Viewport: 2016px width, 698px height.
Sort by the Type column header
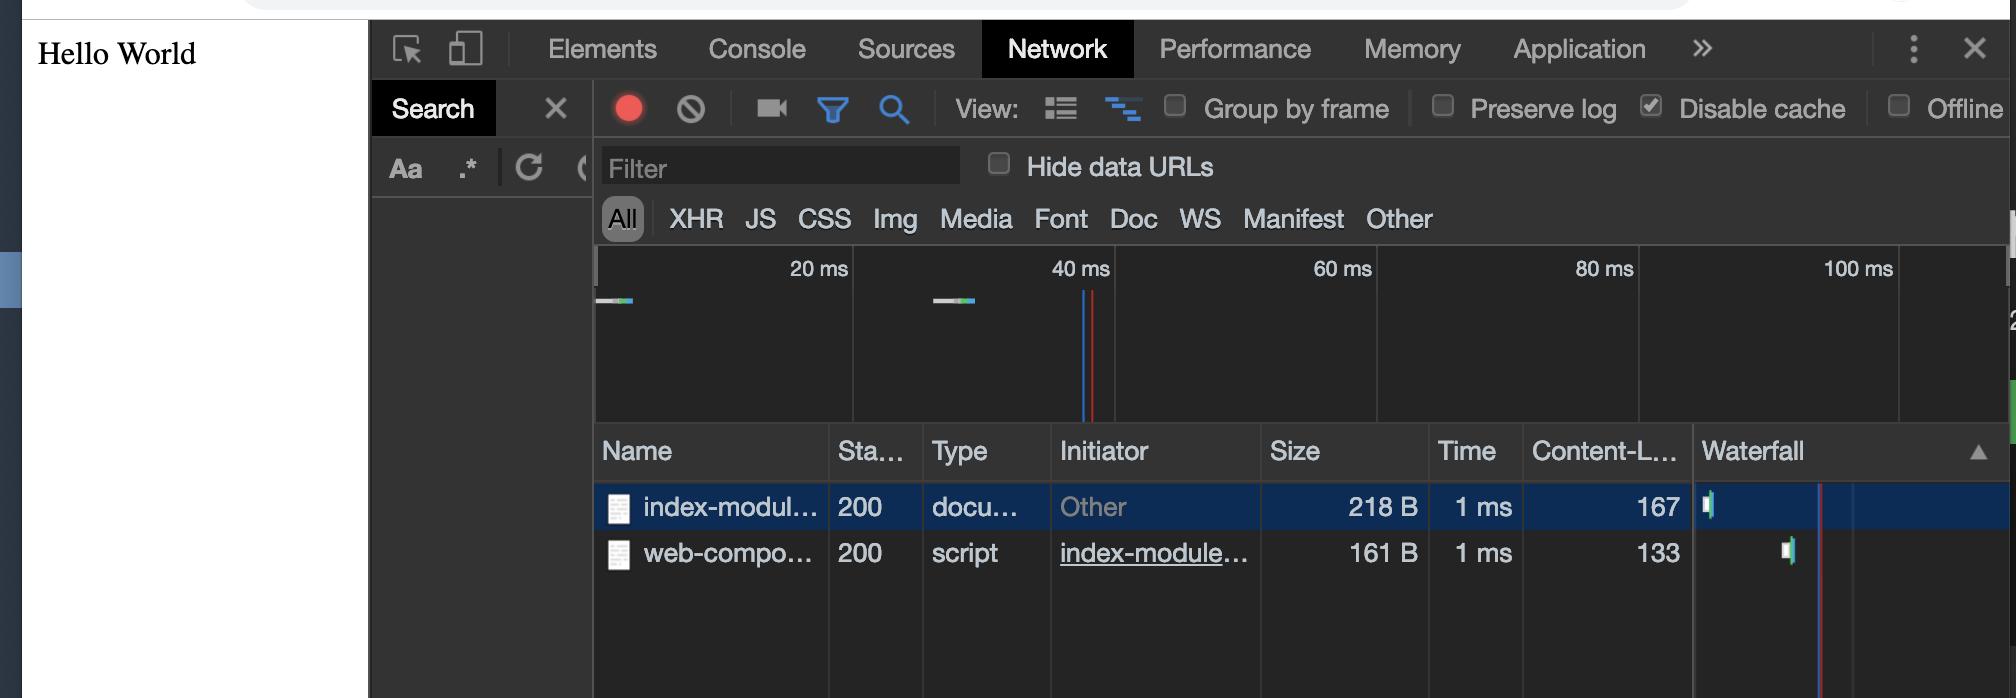coord(986,451)
